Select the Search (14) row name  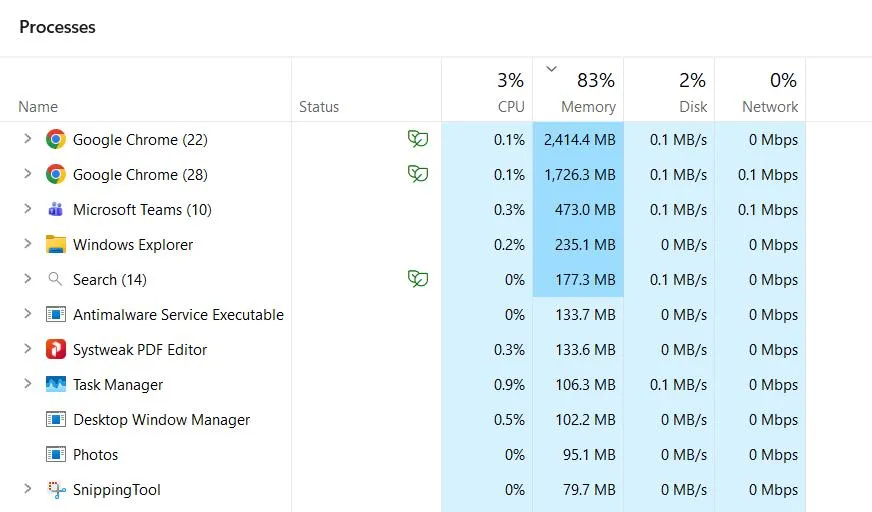coord(110,280)
